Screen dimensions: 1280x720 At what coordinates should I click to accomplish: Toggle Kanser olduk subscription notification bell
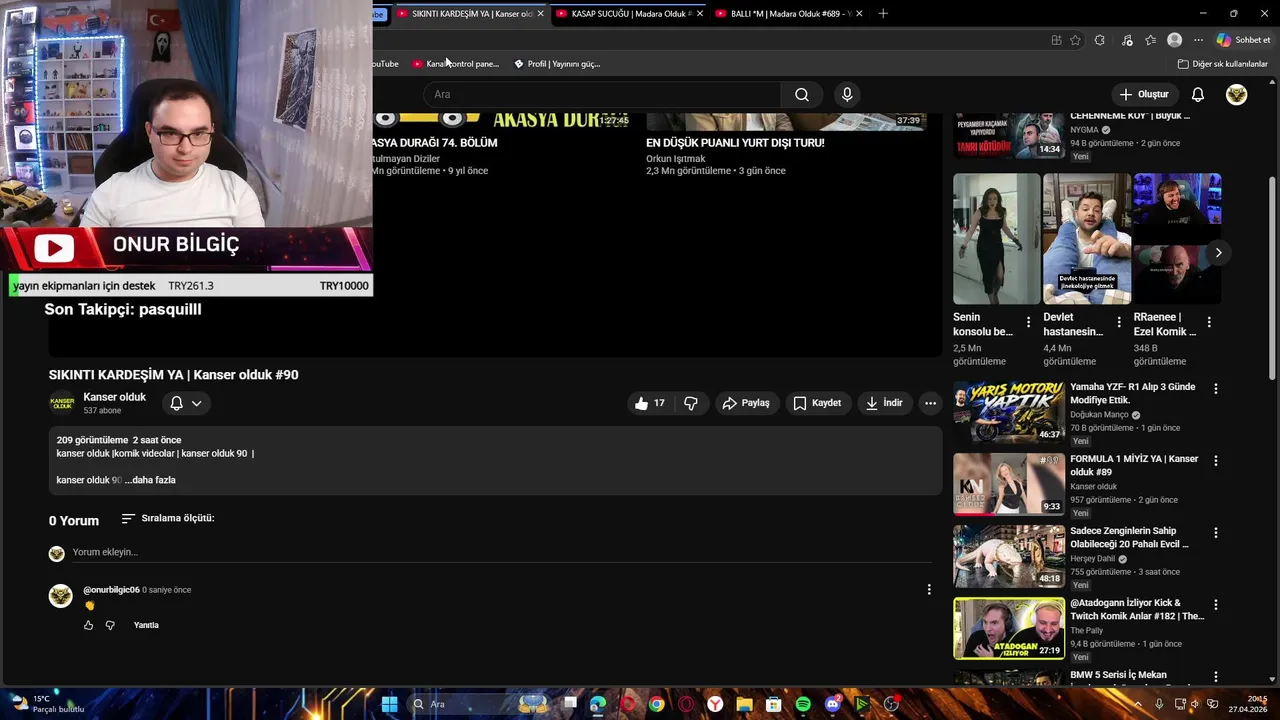tap(176, 403)
